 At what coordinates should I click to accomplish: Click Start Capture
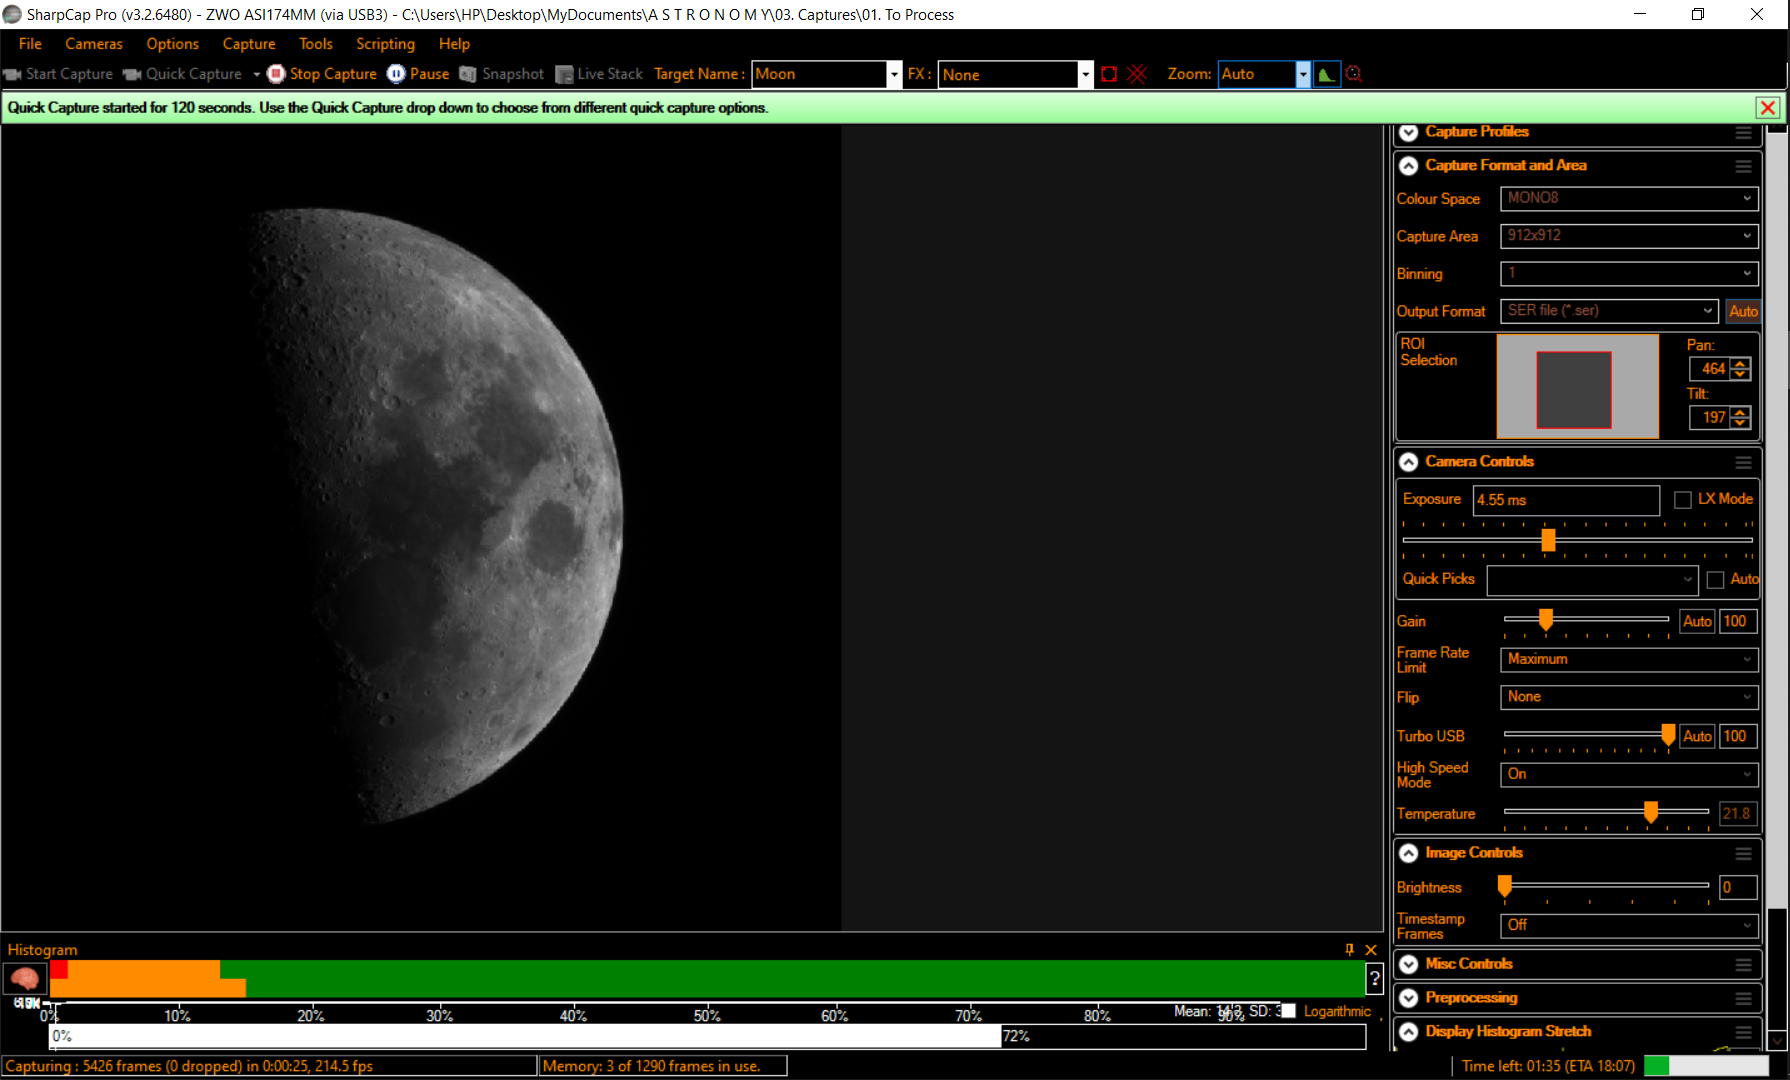click(x=58, y=73)
